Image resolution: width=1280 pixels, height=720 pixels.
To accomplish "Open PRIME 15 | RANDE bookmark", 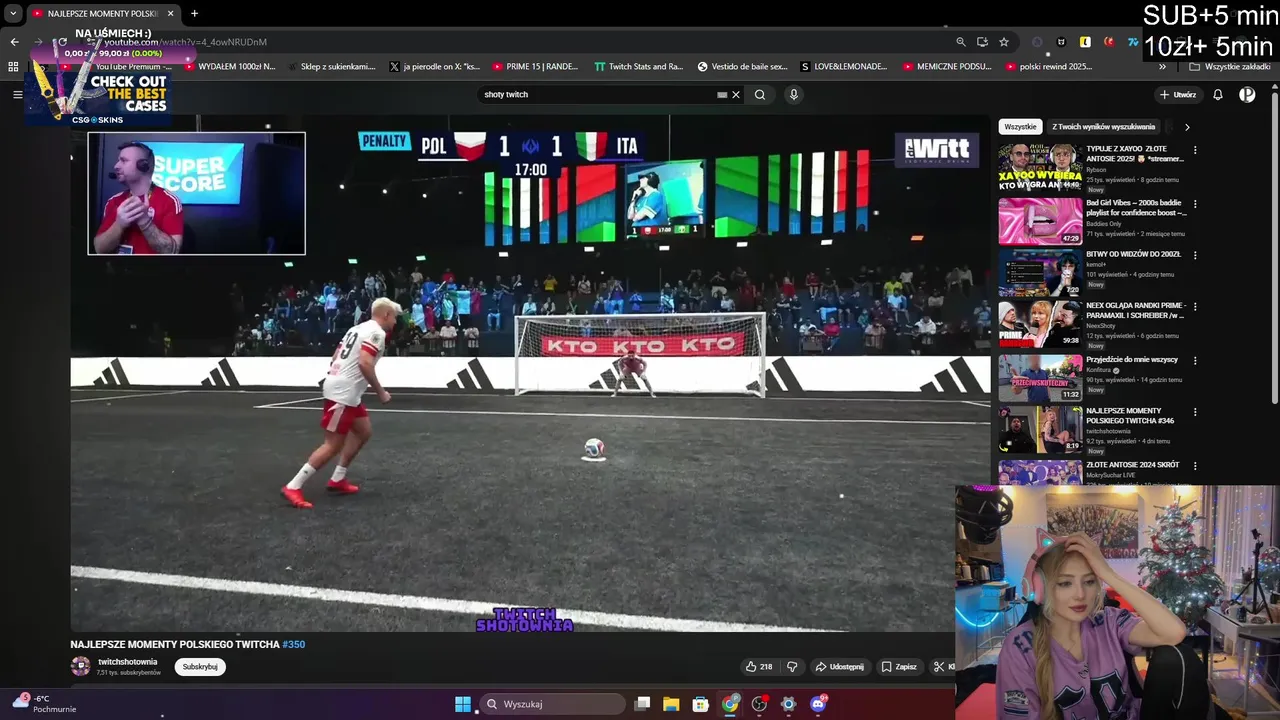I will pos(535,67).
